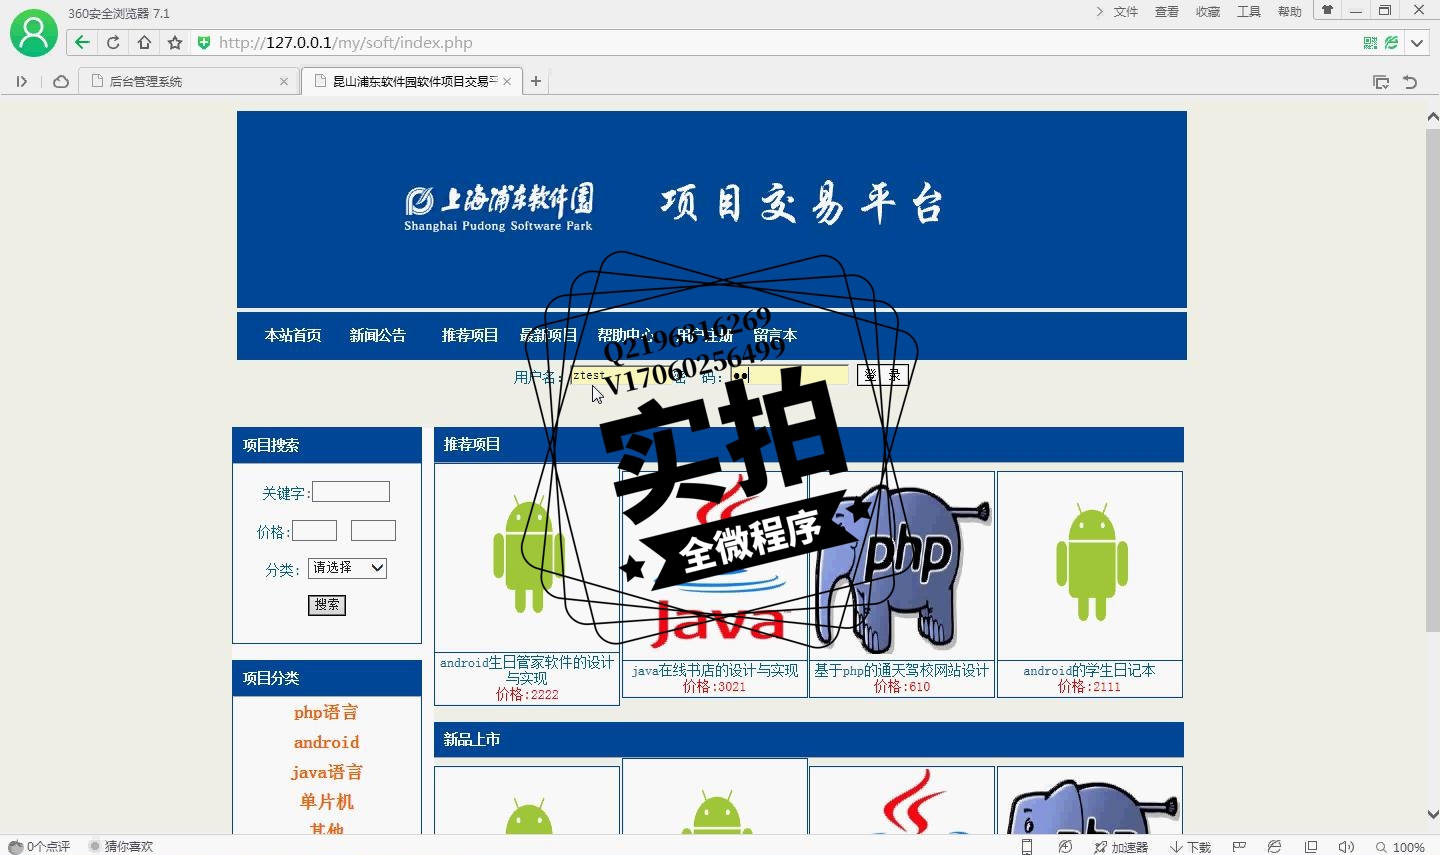This screenshot has width=1440, height=855.
Task: Click the lightning speed status bar icon
Action: tap(1066, 846)
